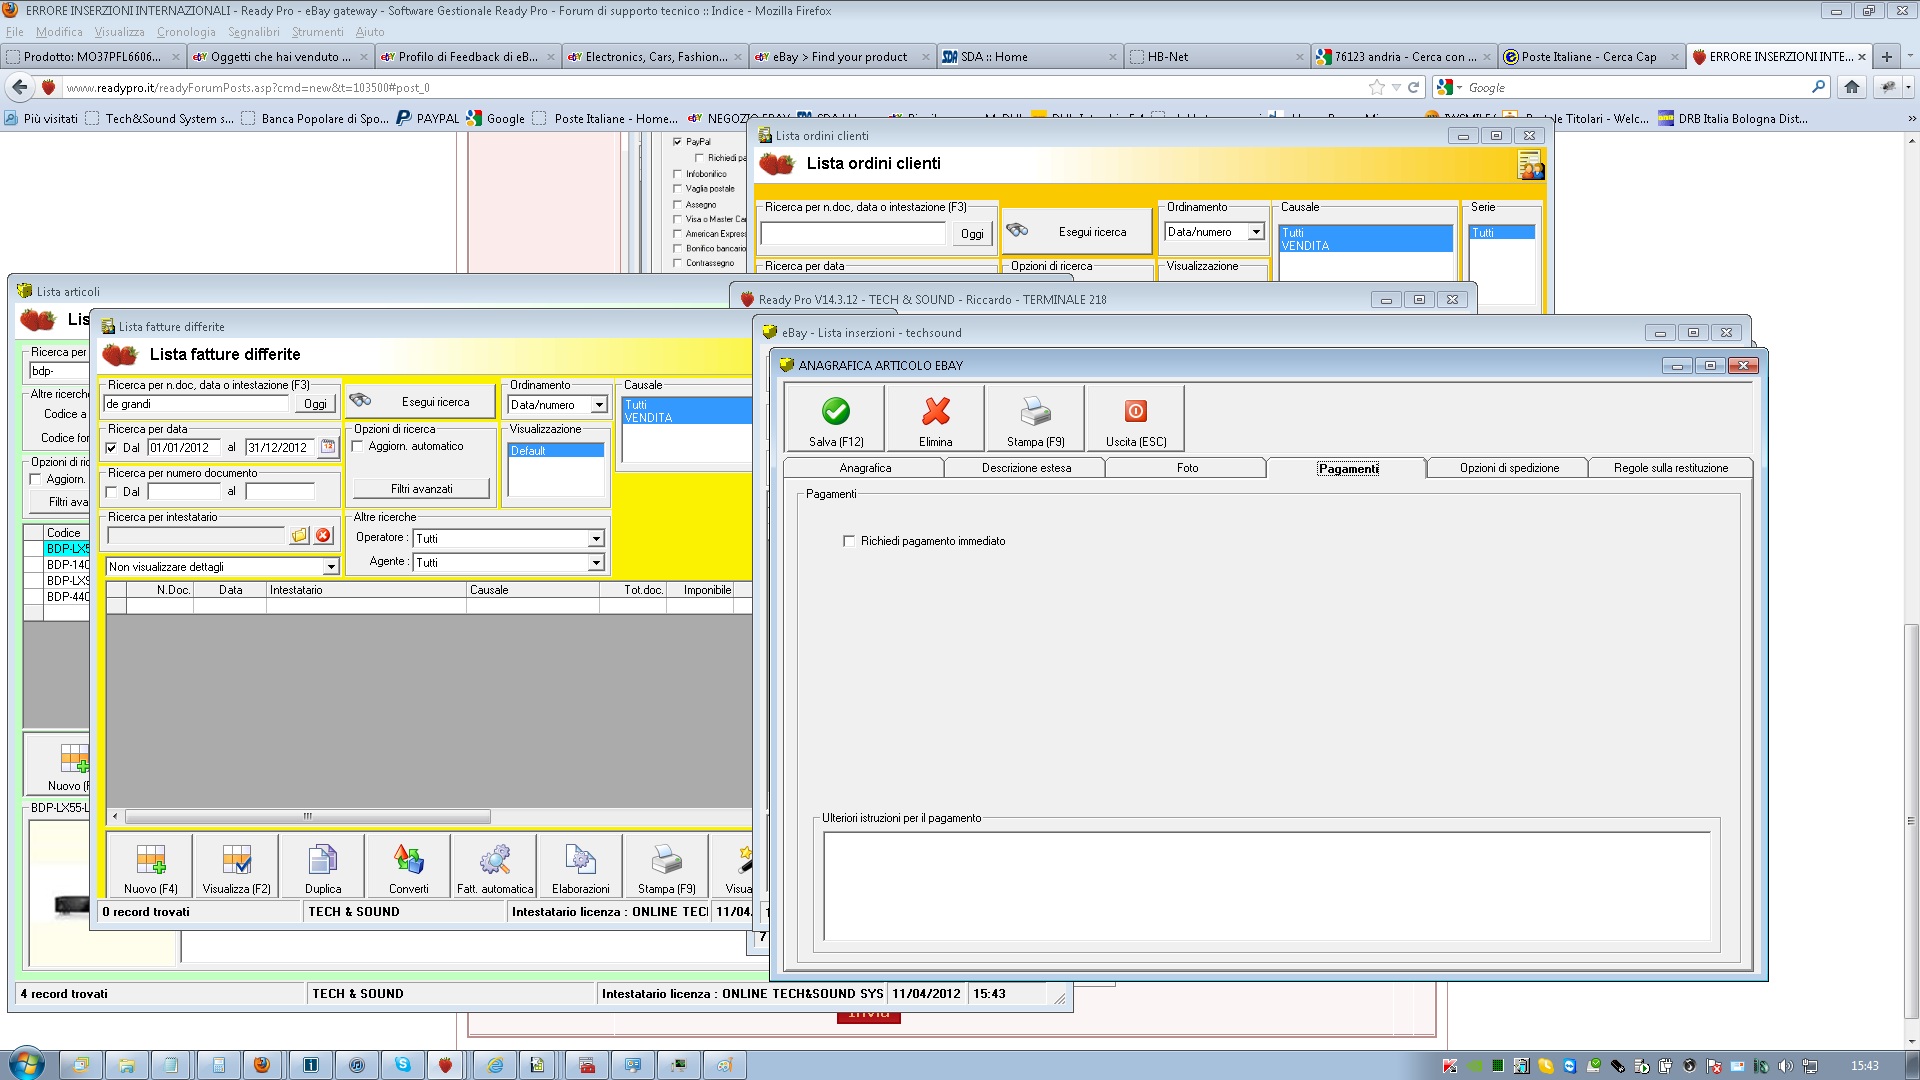
Task: Switch to the Foto tab
Action: [1187, 468]
